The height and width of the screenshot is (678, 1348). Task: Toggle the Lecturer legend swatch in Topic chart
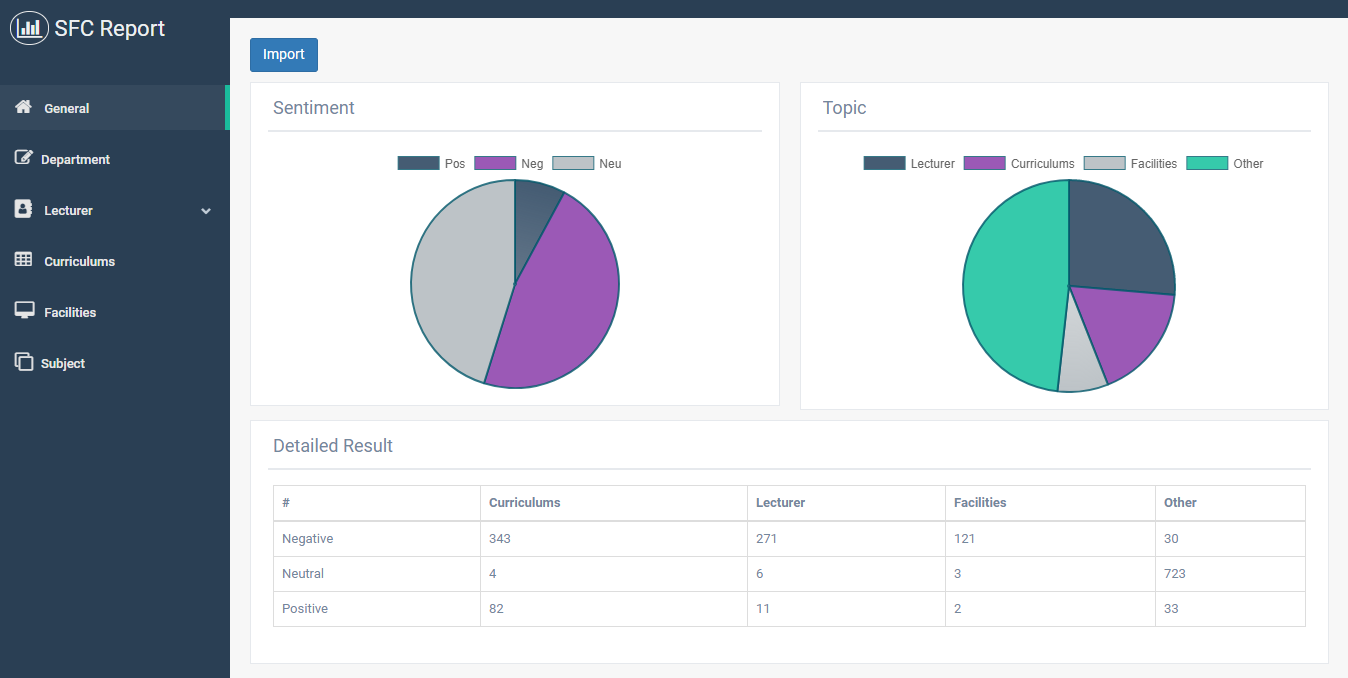click(884, 163)
